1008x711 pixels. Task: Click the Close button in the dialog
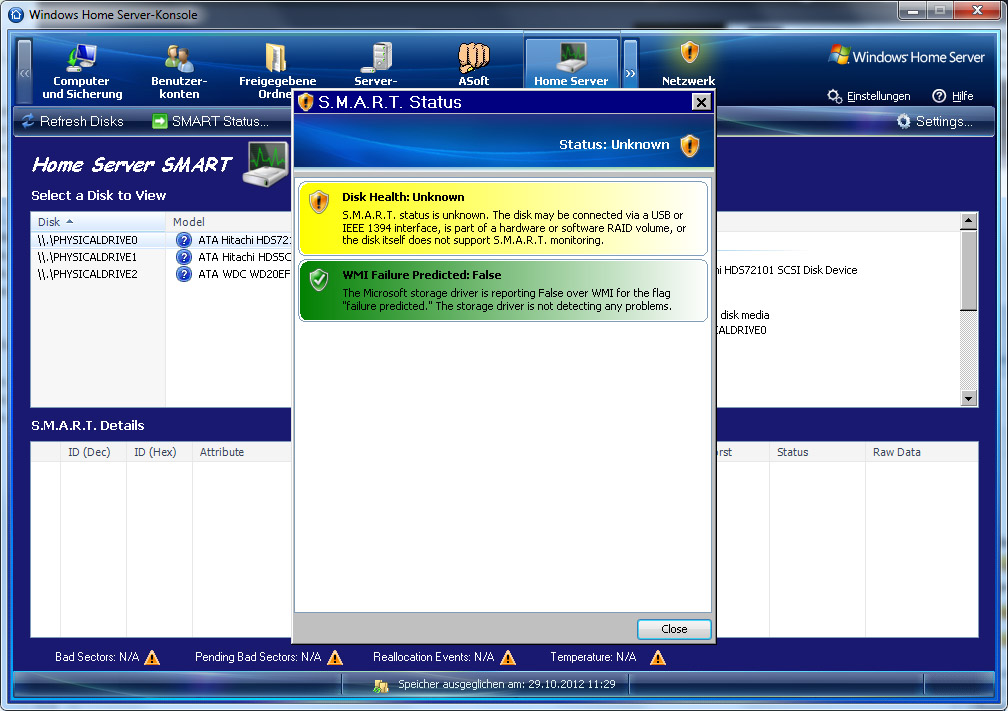[674, 629]
